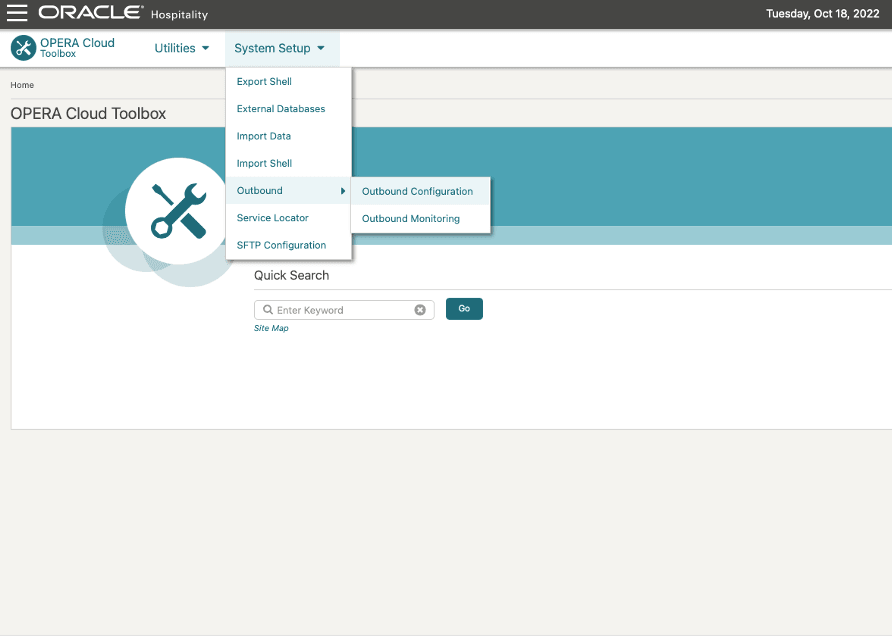Open External Databases

tap(280, 108)
